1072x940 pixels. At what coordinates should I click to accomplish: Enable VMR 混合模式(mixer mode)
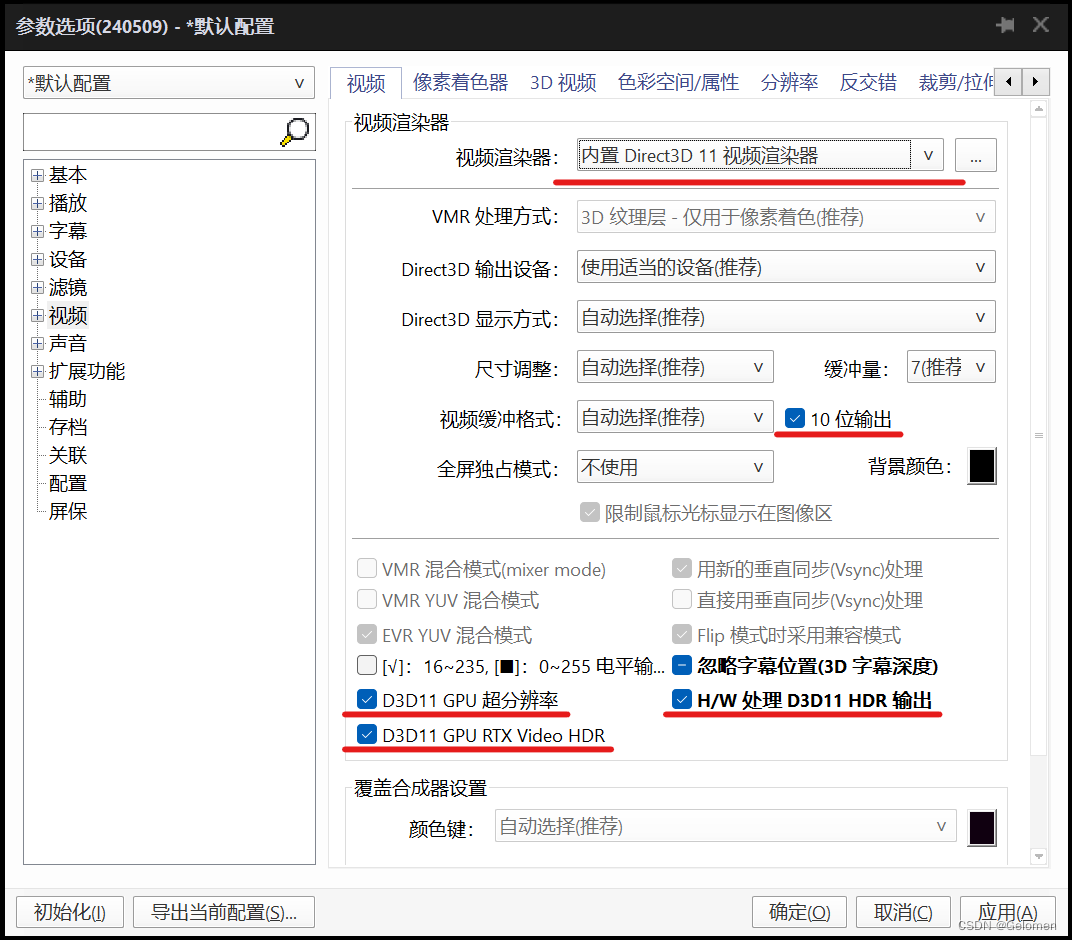click(368, 568)
